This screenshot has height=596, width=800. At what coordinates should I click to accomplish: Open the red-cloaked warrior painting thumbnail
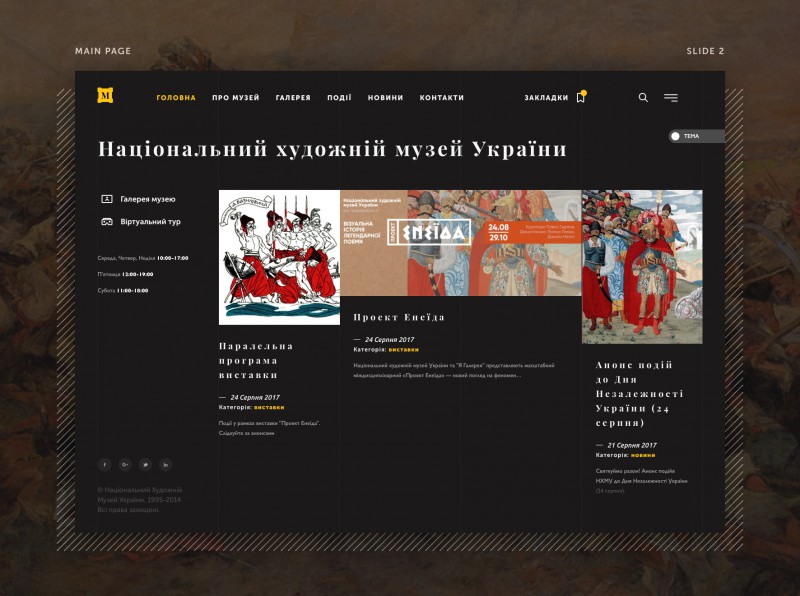click(x=642, y=267)
